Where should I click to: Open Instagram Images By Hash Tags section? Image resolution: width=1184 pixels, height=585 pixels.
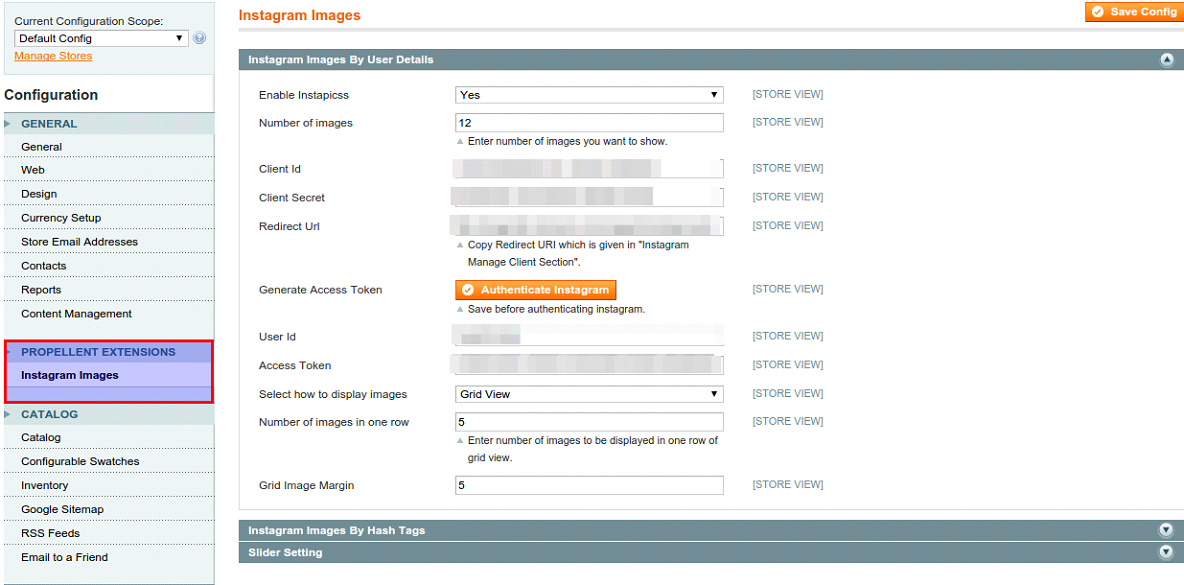[711, 530]
